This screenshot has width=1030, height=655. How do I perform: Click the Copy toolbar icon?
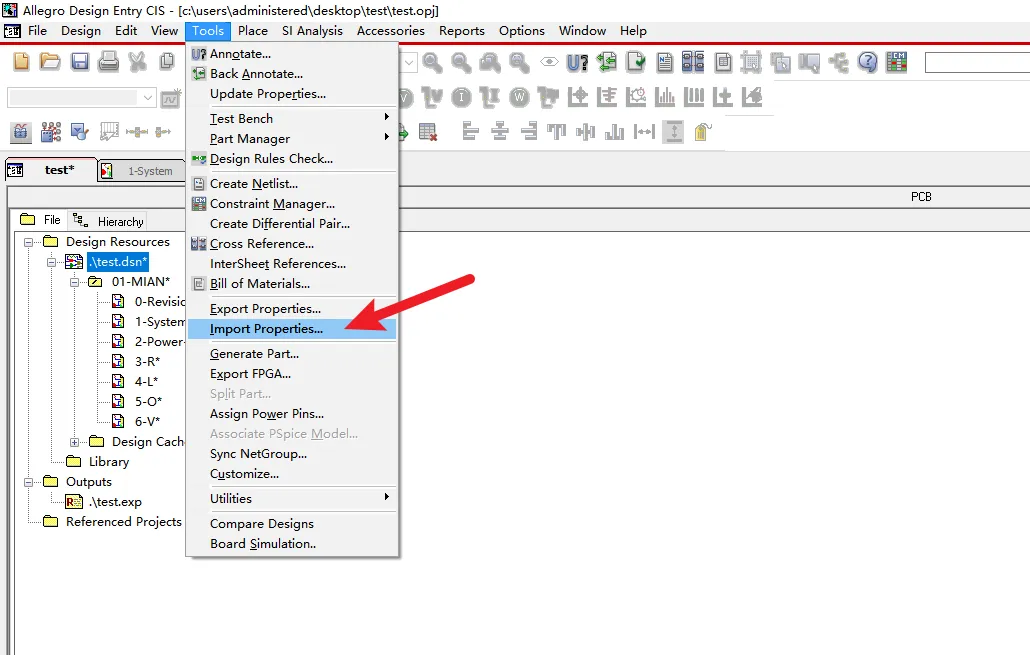coord(167,62)
